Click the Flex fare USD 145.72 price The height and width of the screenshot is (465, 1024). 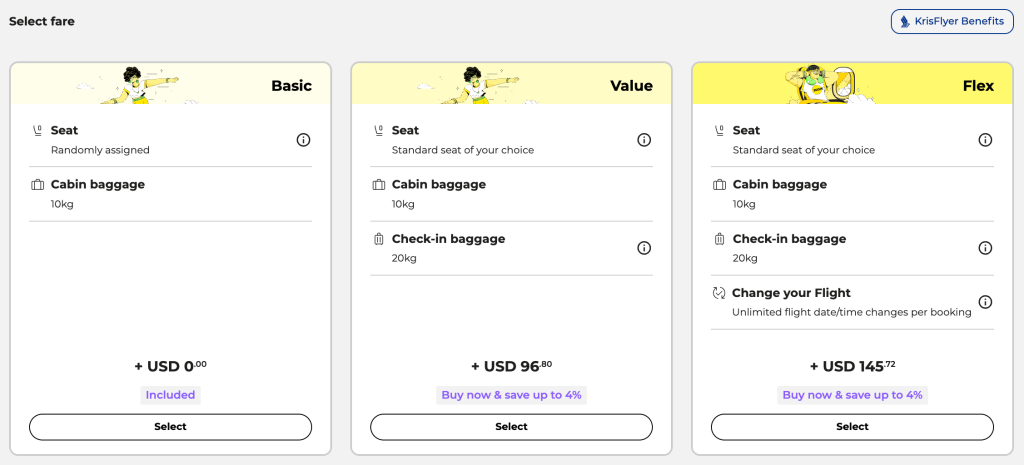[x=852, y=366]
